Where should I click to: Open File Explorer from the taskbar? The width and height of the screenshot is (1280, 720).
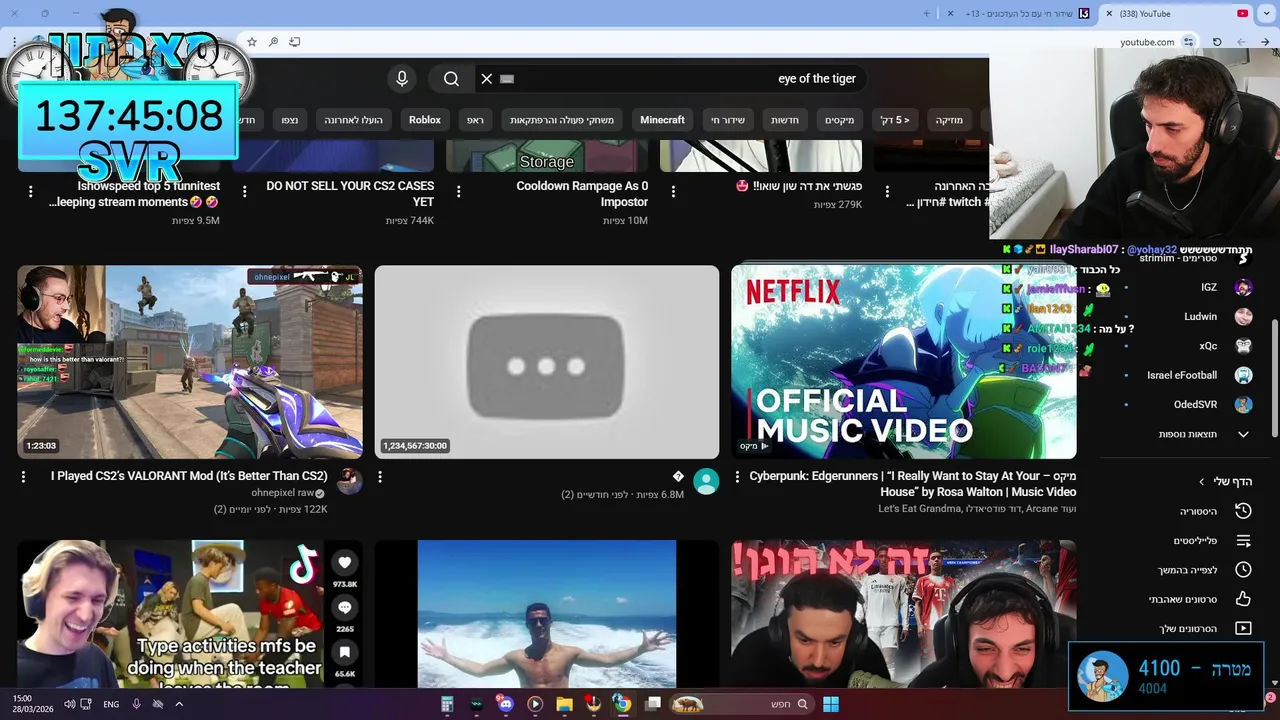coord(564,704)
